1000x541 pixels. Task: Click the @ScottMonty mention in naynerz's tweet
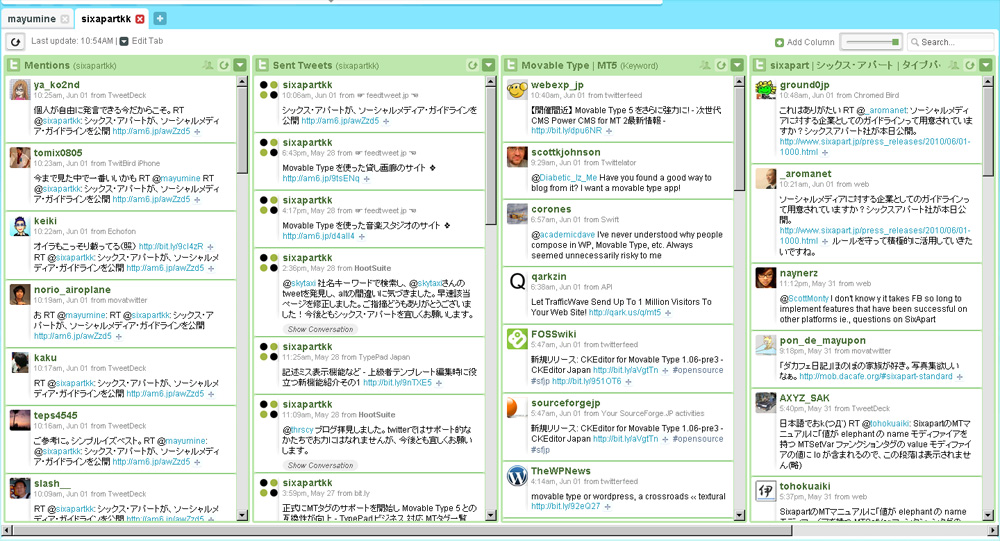(808, 299)
